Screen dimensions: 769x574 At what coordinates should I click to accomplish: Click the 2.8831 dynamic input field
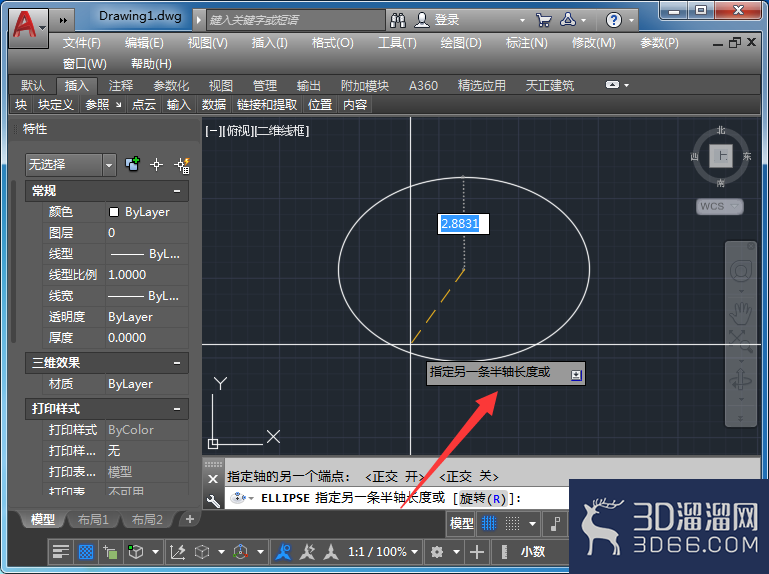click(x=463, y=224)
